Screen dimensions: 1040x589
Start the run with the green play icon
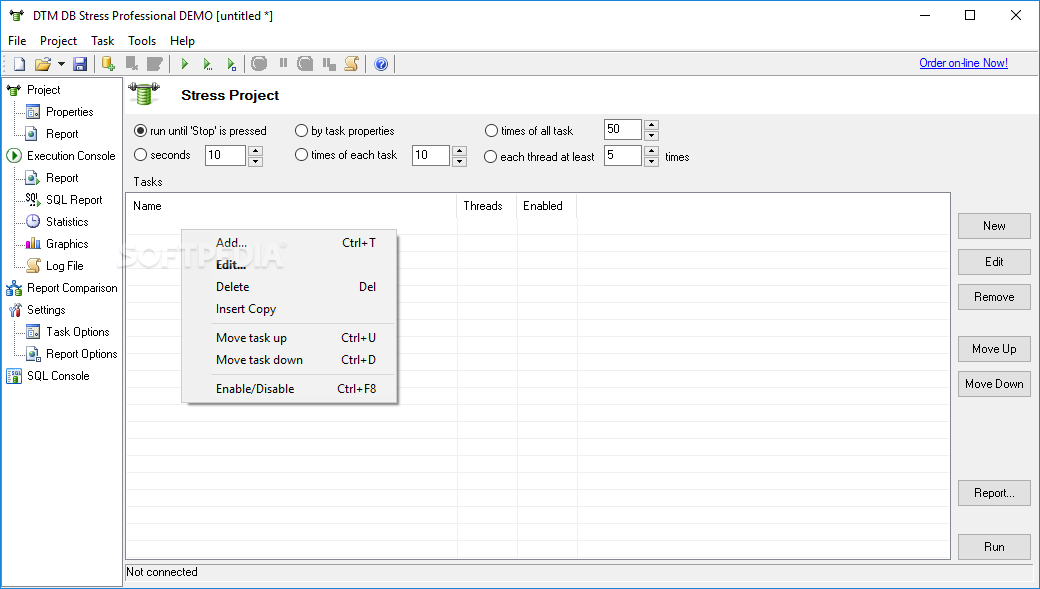tap(185, 64)
